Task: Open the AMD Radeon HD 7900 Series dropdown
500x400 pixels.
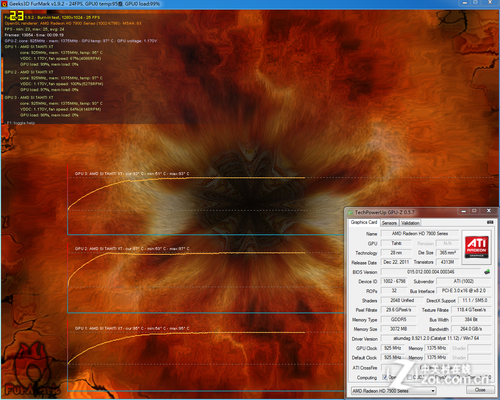Action: point(394,391)
